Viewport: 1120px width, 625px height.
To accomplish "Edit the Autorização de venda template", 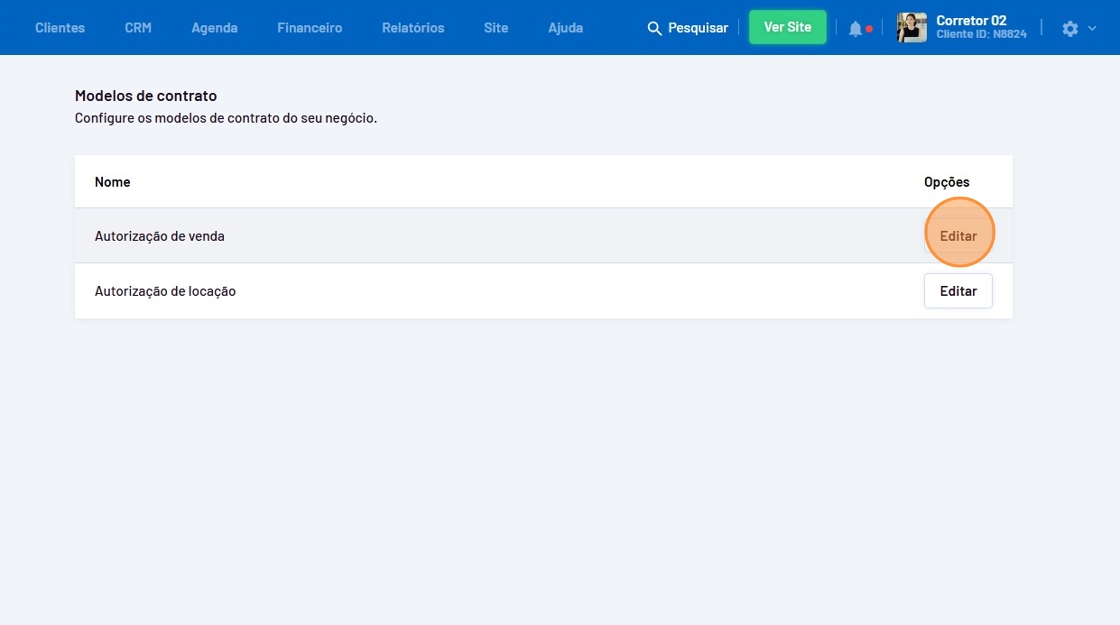I will [x=958, y=236].
